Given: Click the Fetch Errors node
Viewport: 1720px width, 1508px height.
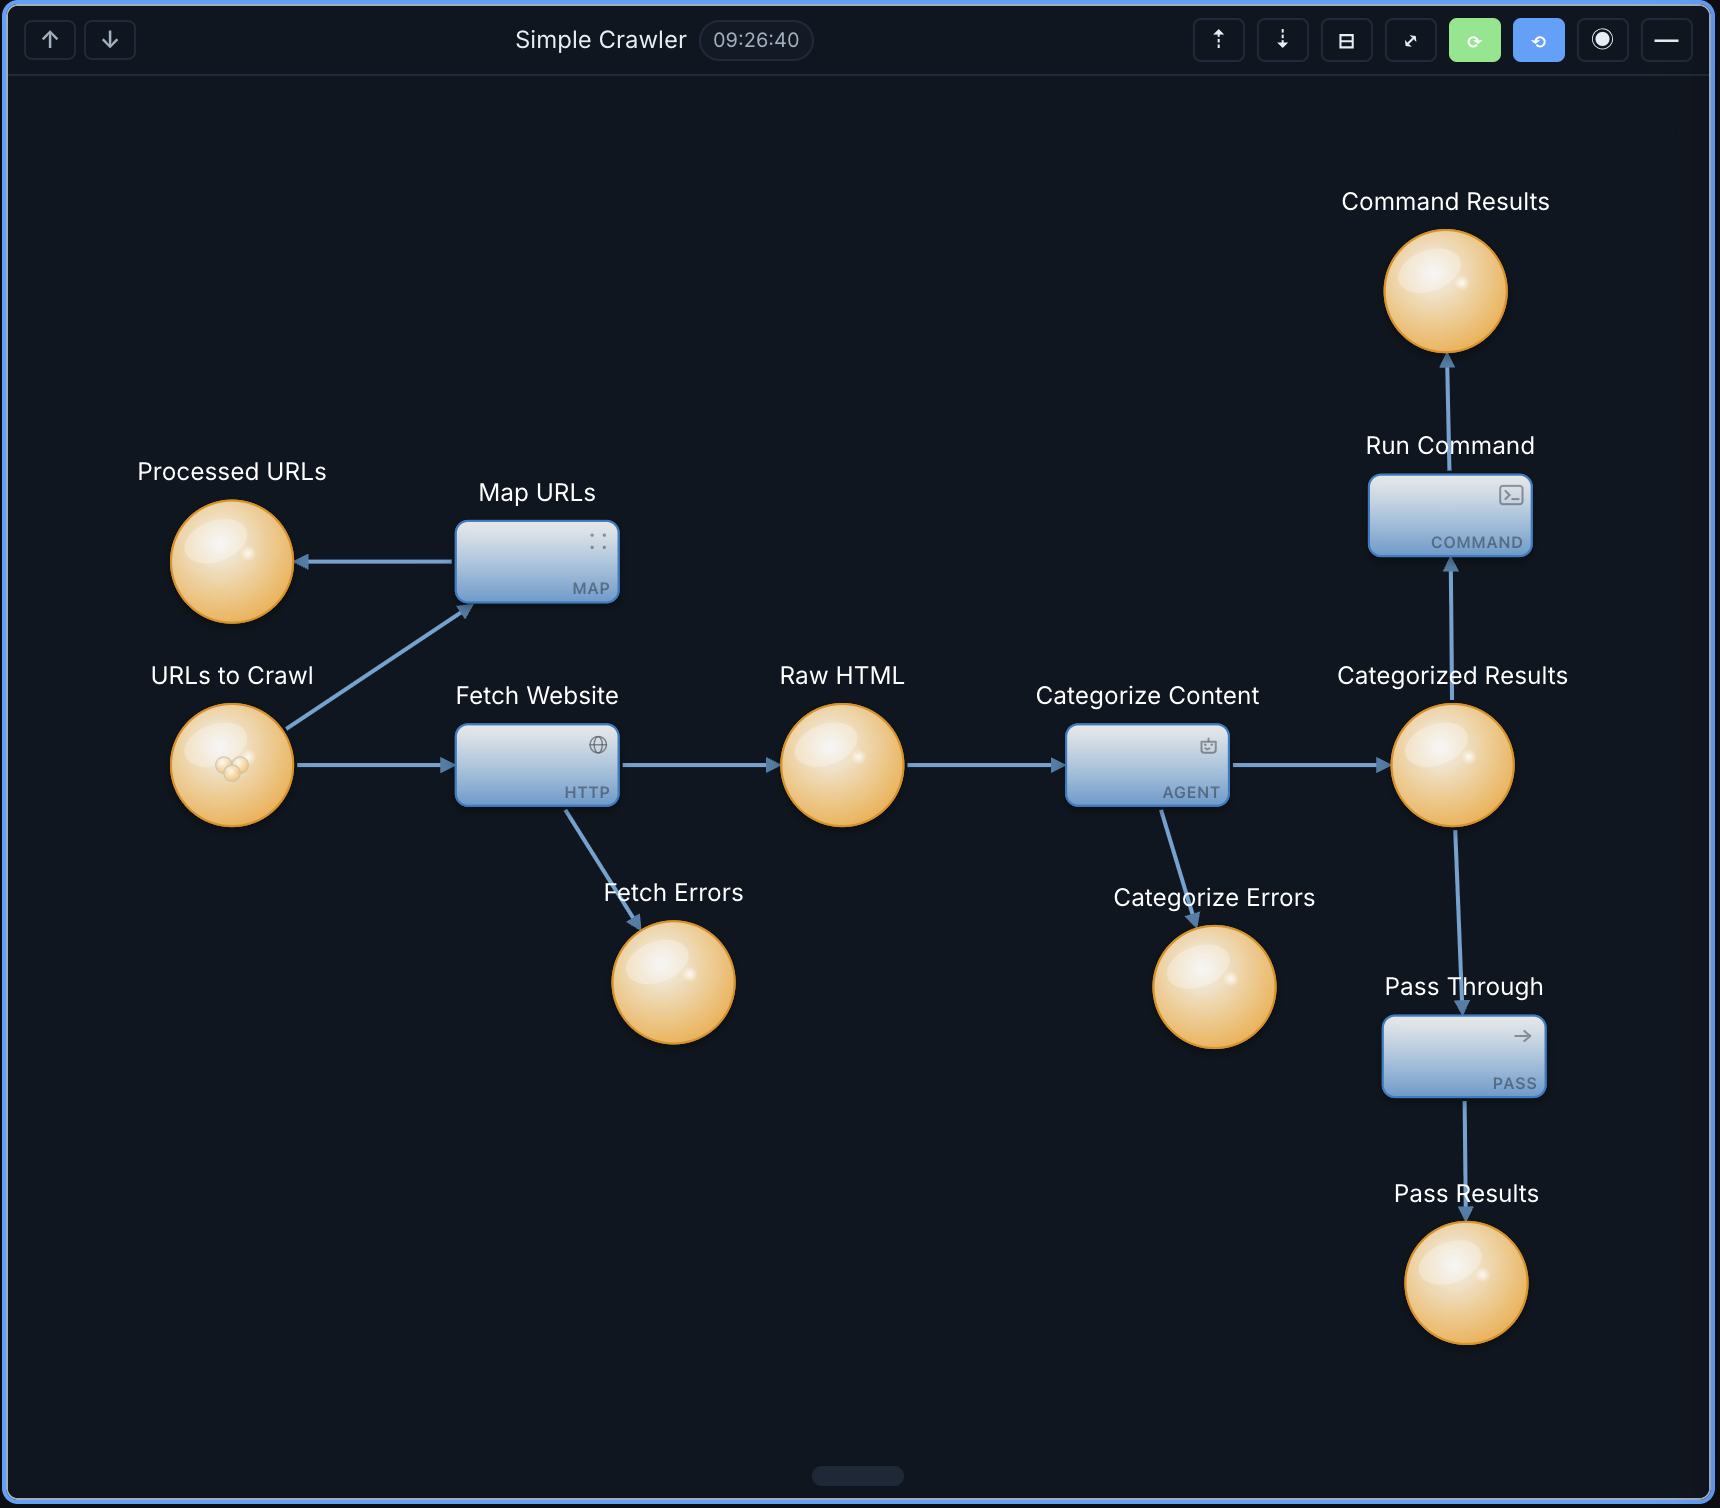Looking at the screenshot, I should coord(673,982).
